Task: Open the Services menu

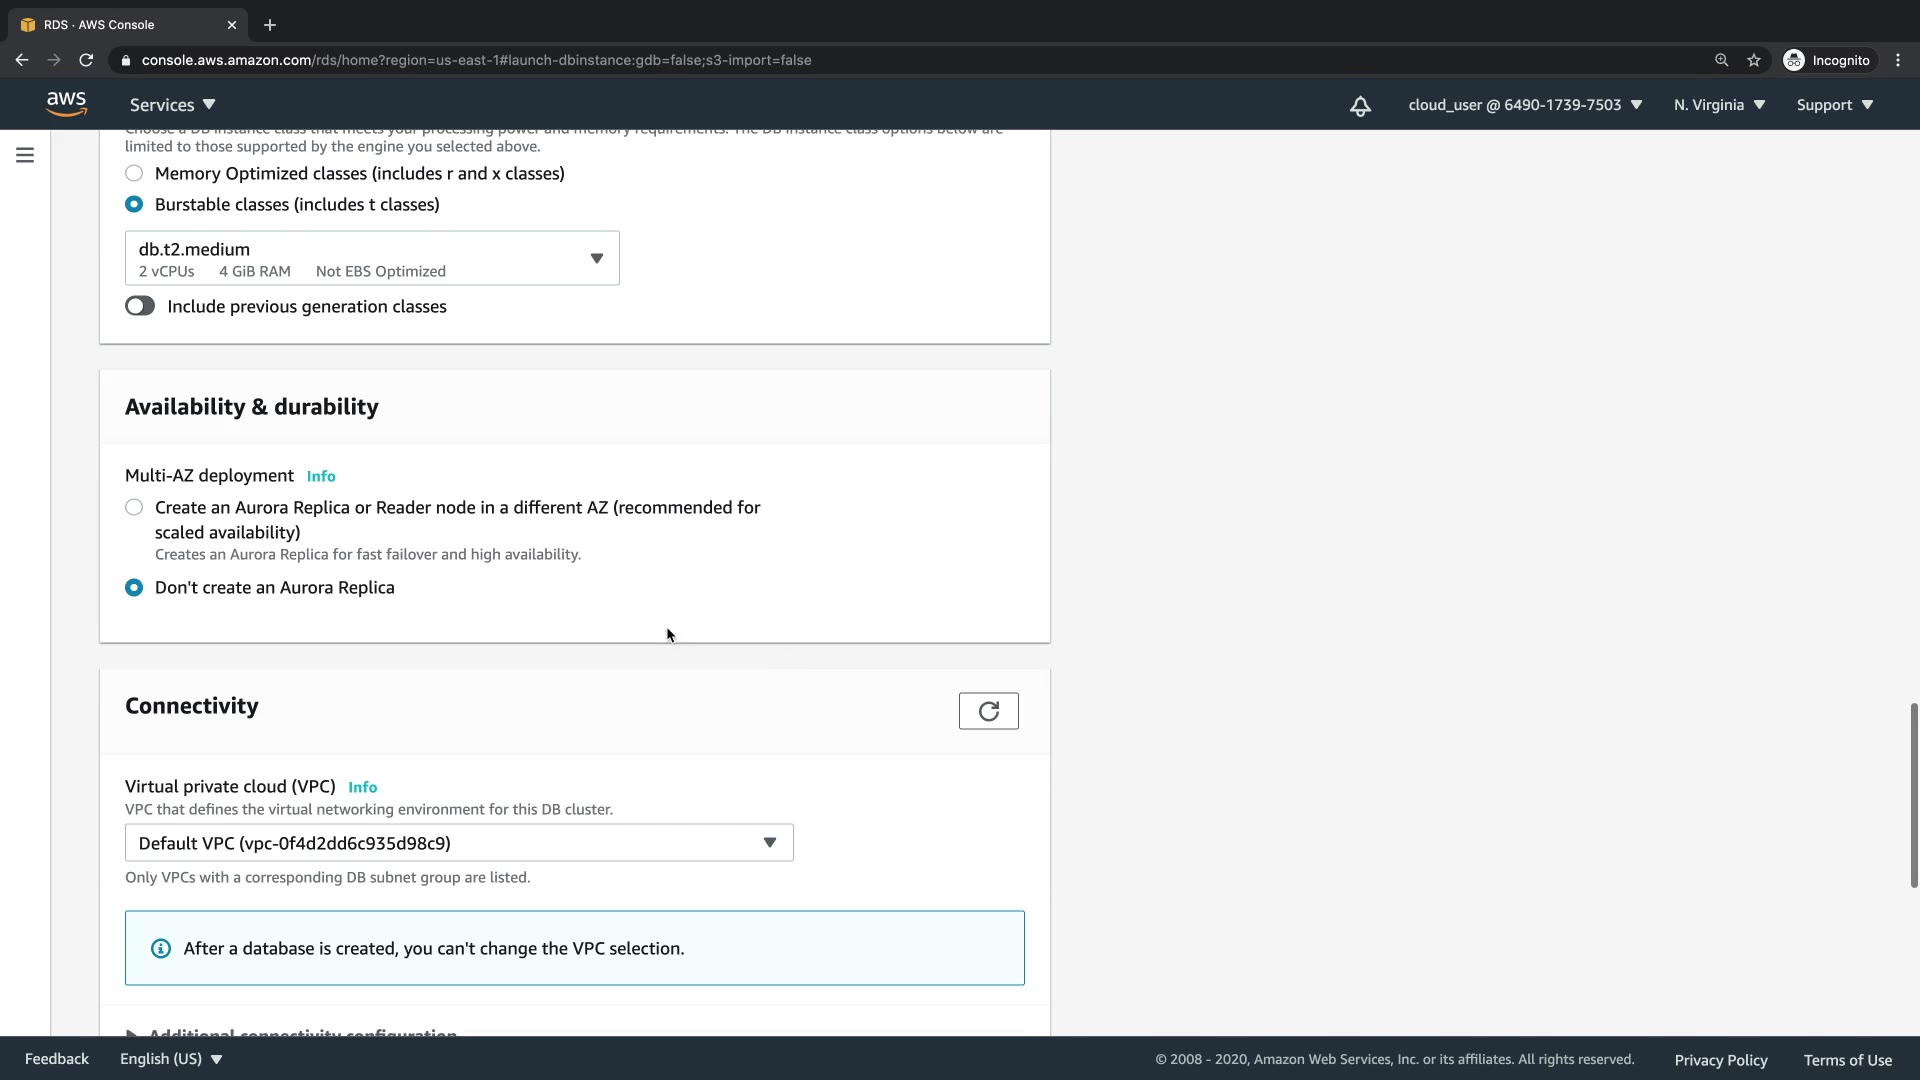Action: point(172,105)
